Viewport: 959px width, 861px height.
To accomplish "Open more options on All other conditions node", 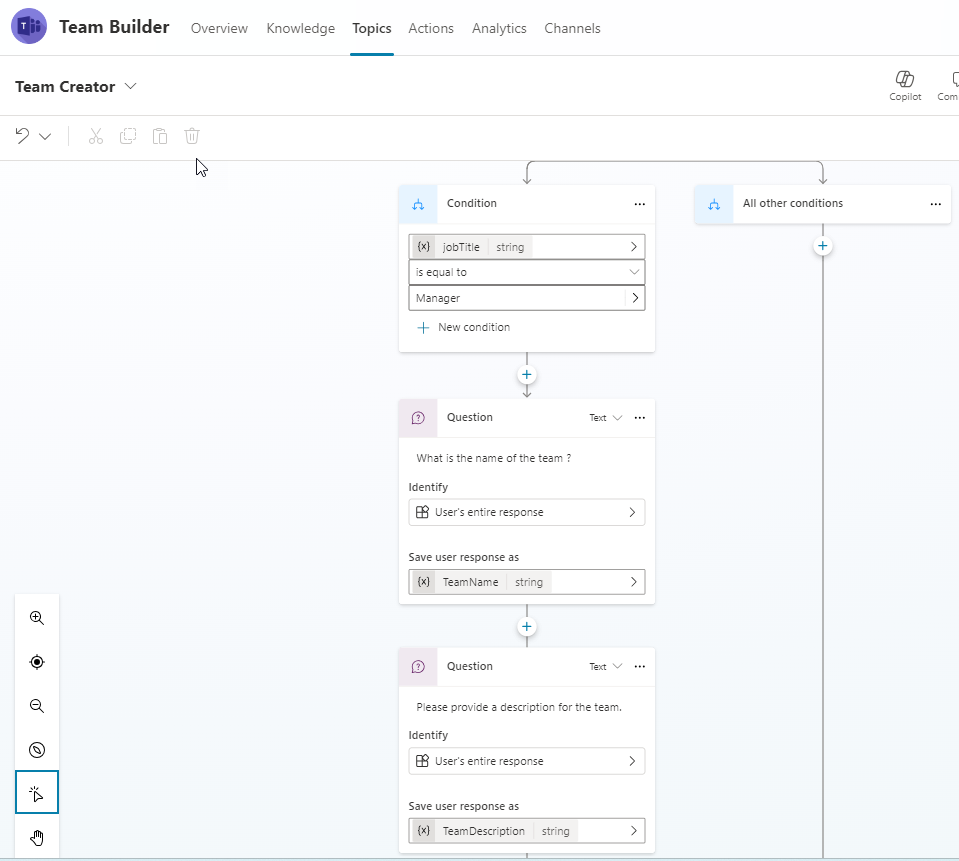I will pos(935,203).
